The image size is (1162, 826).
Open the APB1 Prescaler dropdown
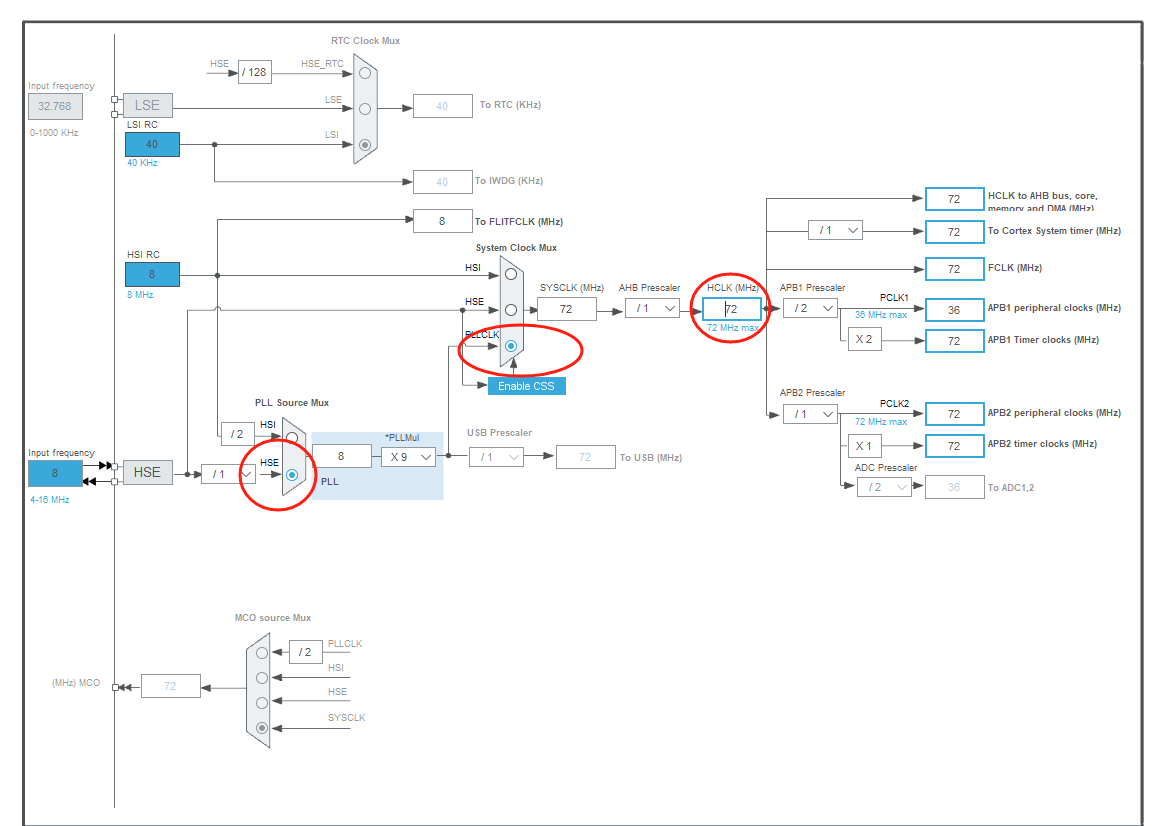click(x=810, y=308)
